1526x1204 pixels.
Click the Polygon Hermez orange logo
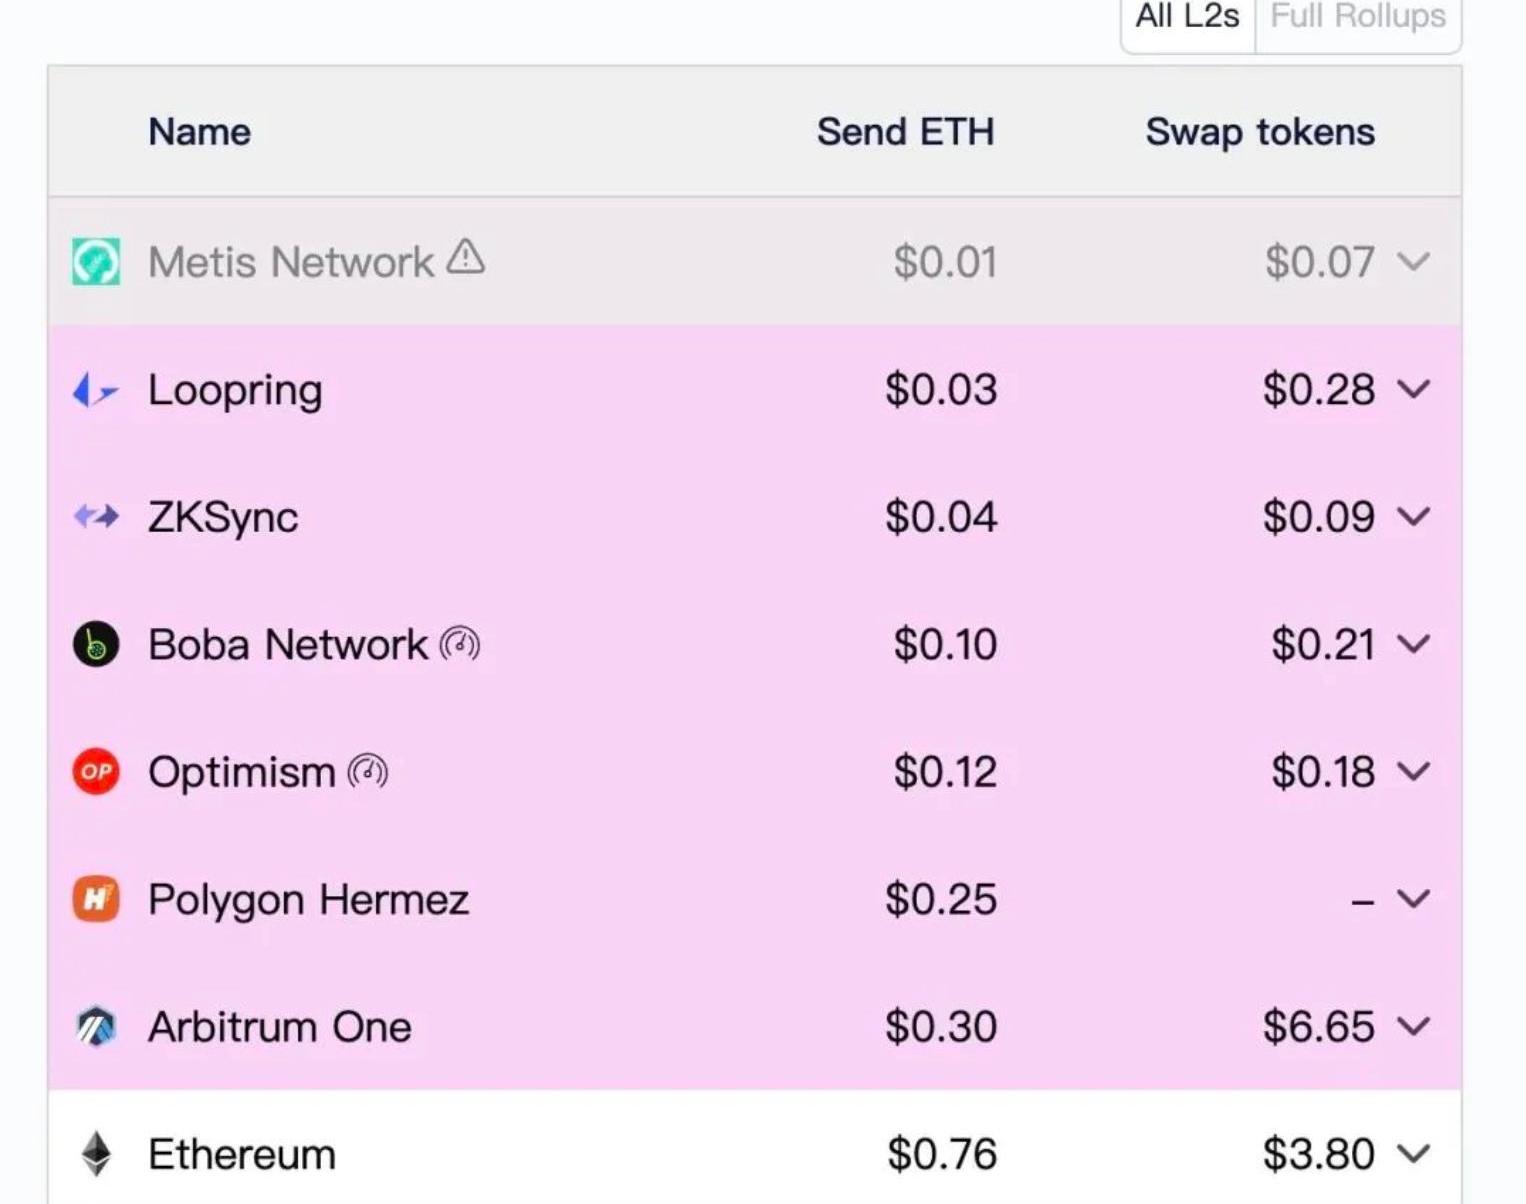click(96, 899)
